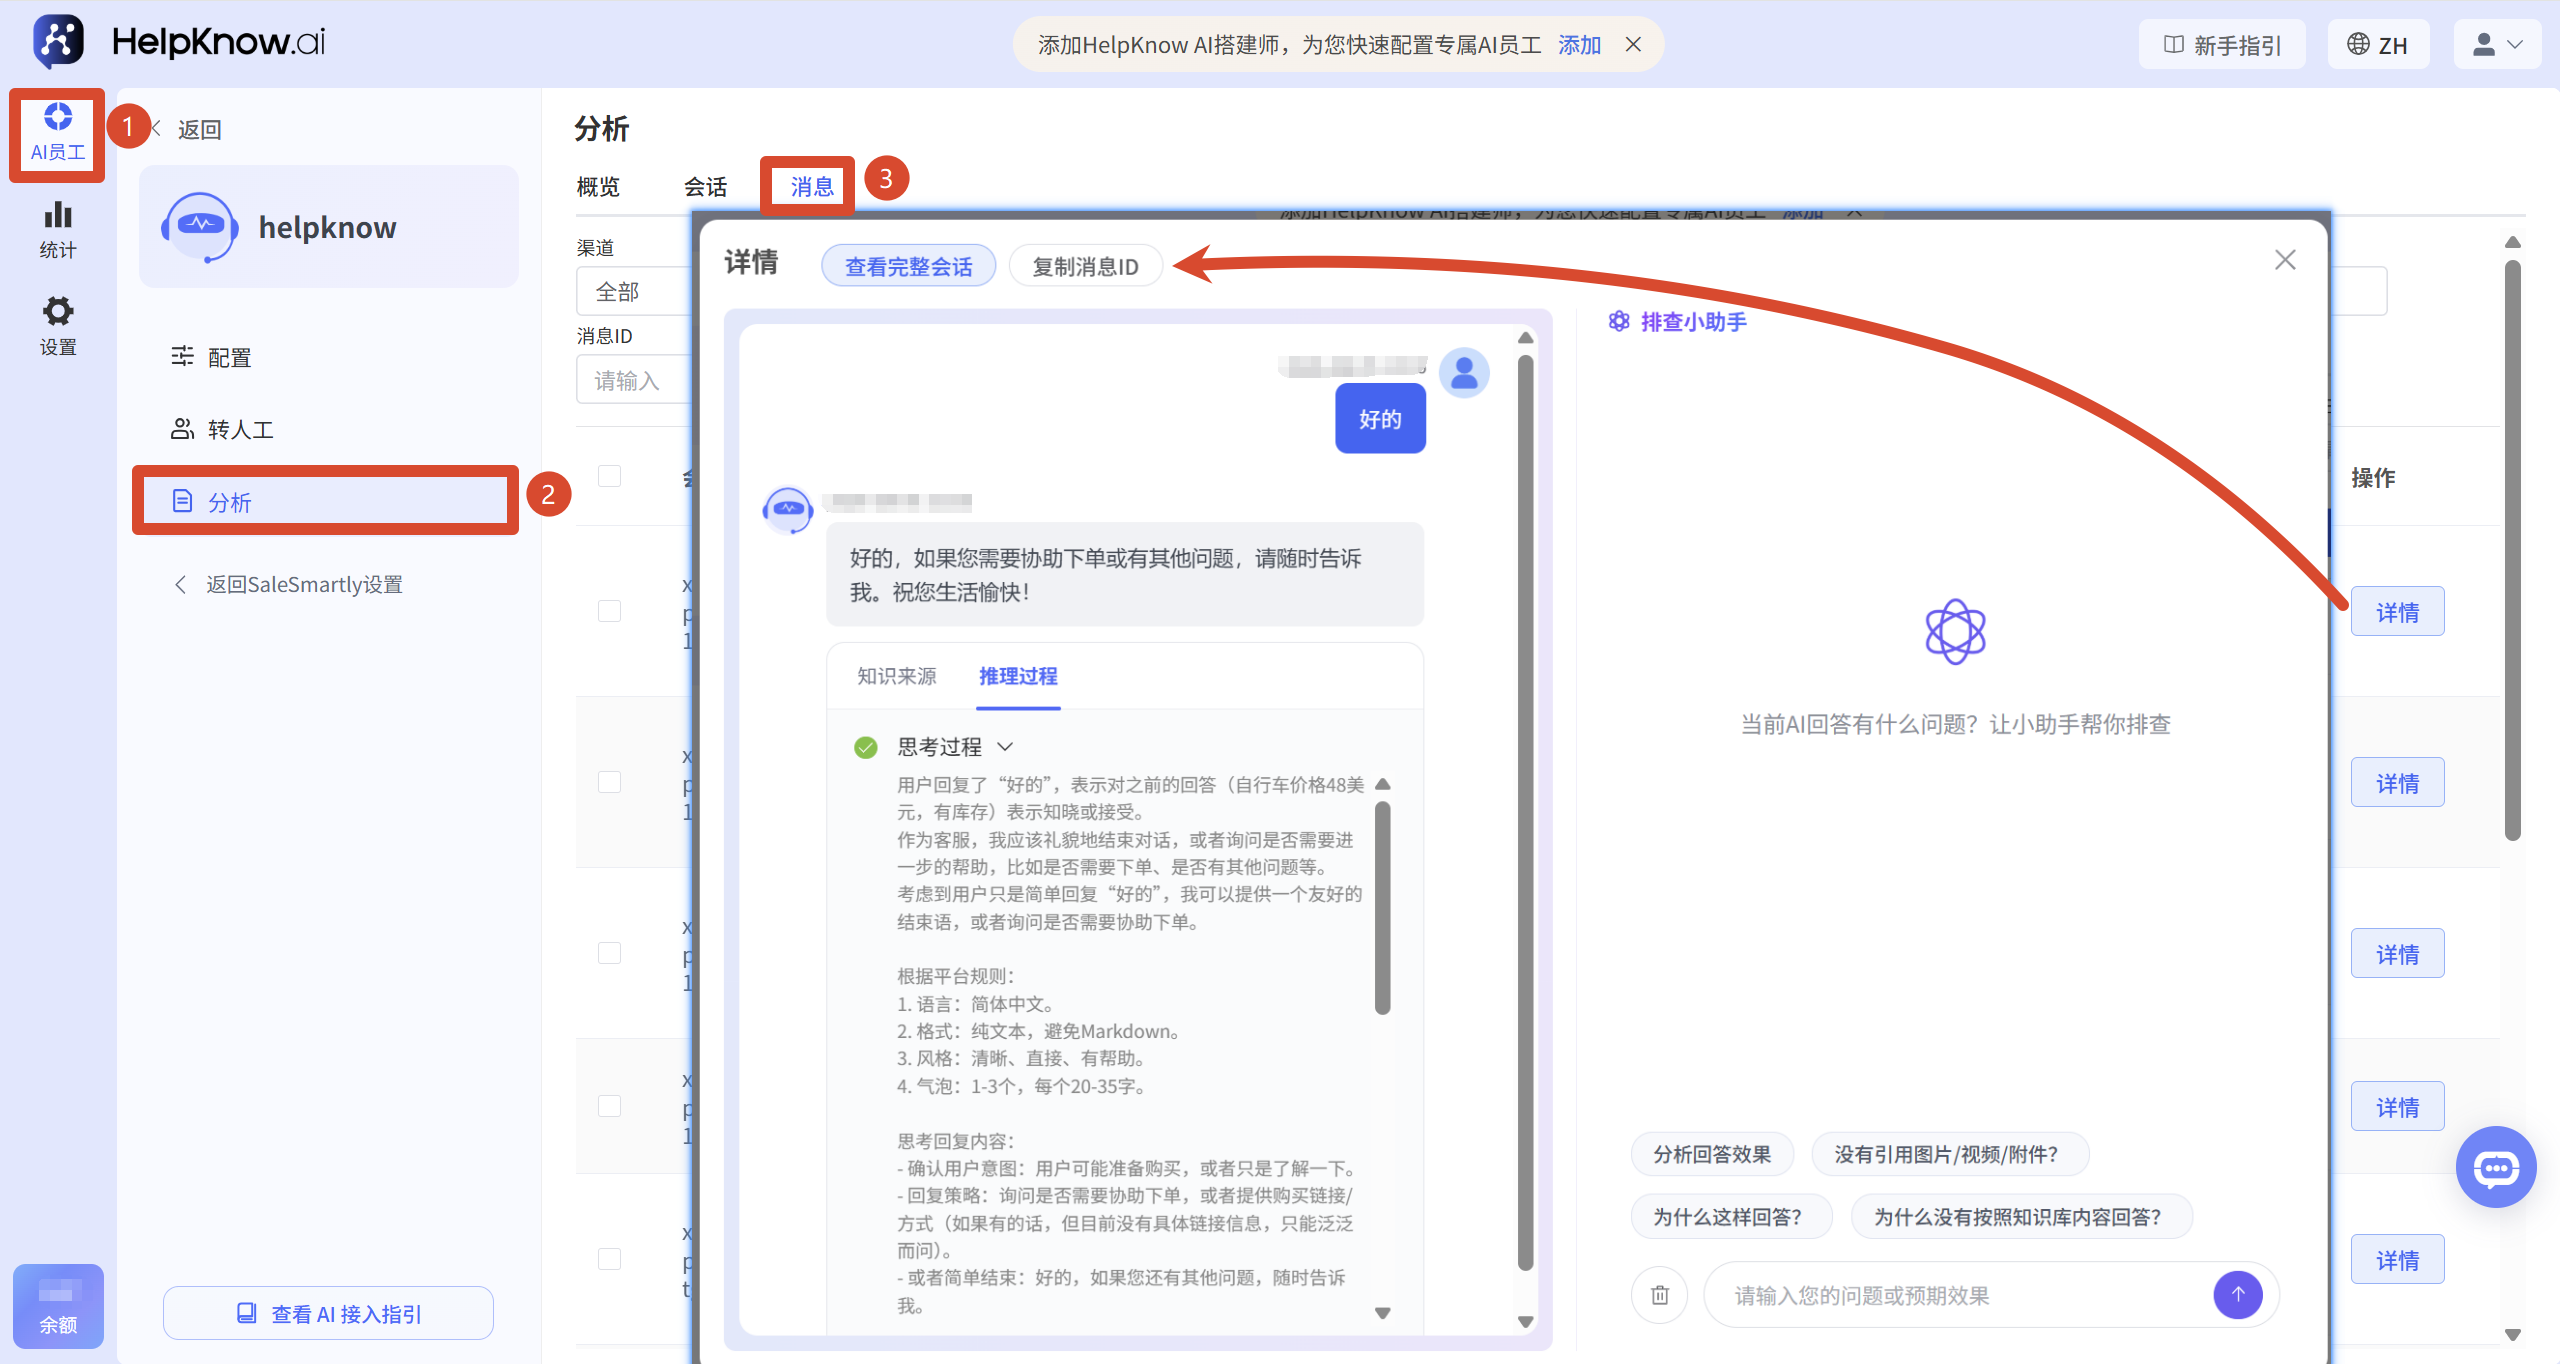Screen dimensions: 2560x1364
Task: Click the 余额 balance icon
Action: [x=58, y=1306]
